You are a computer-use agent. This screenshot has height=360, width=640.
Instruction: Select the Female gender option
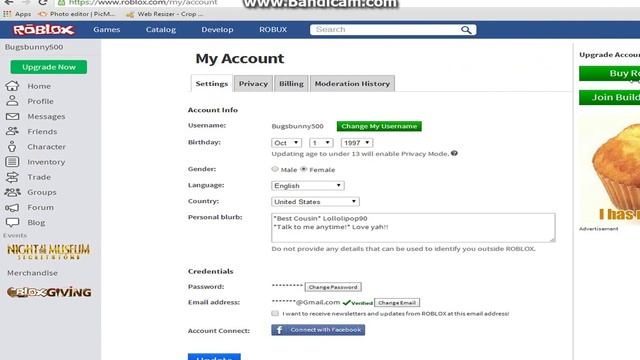304,169
